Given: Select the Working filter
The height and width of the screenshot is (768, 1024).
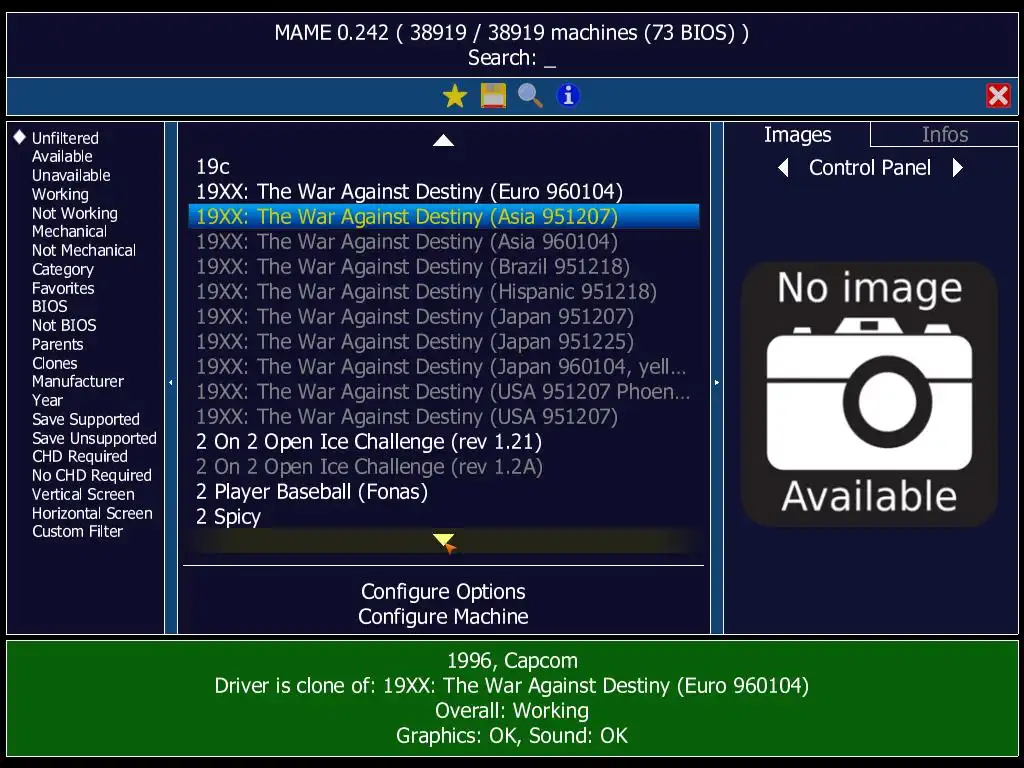Looking at the screenshot, I should click(60, 195).
